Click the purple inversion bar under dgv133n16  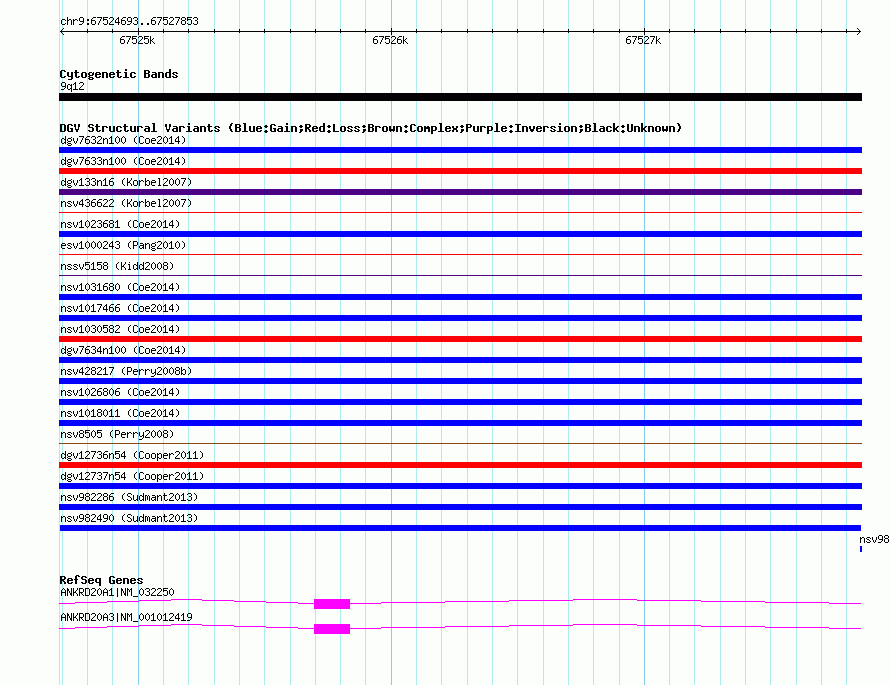460,192
